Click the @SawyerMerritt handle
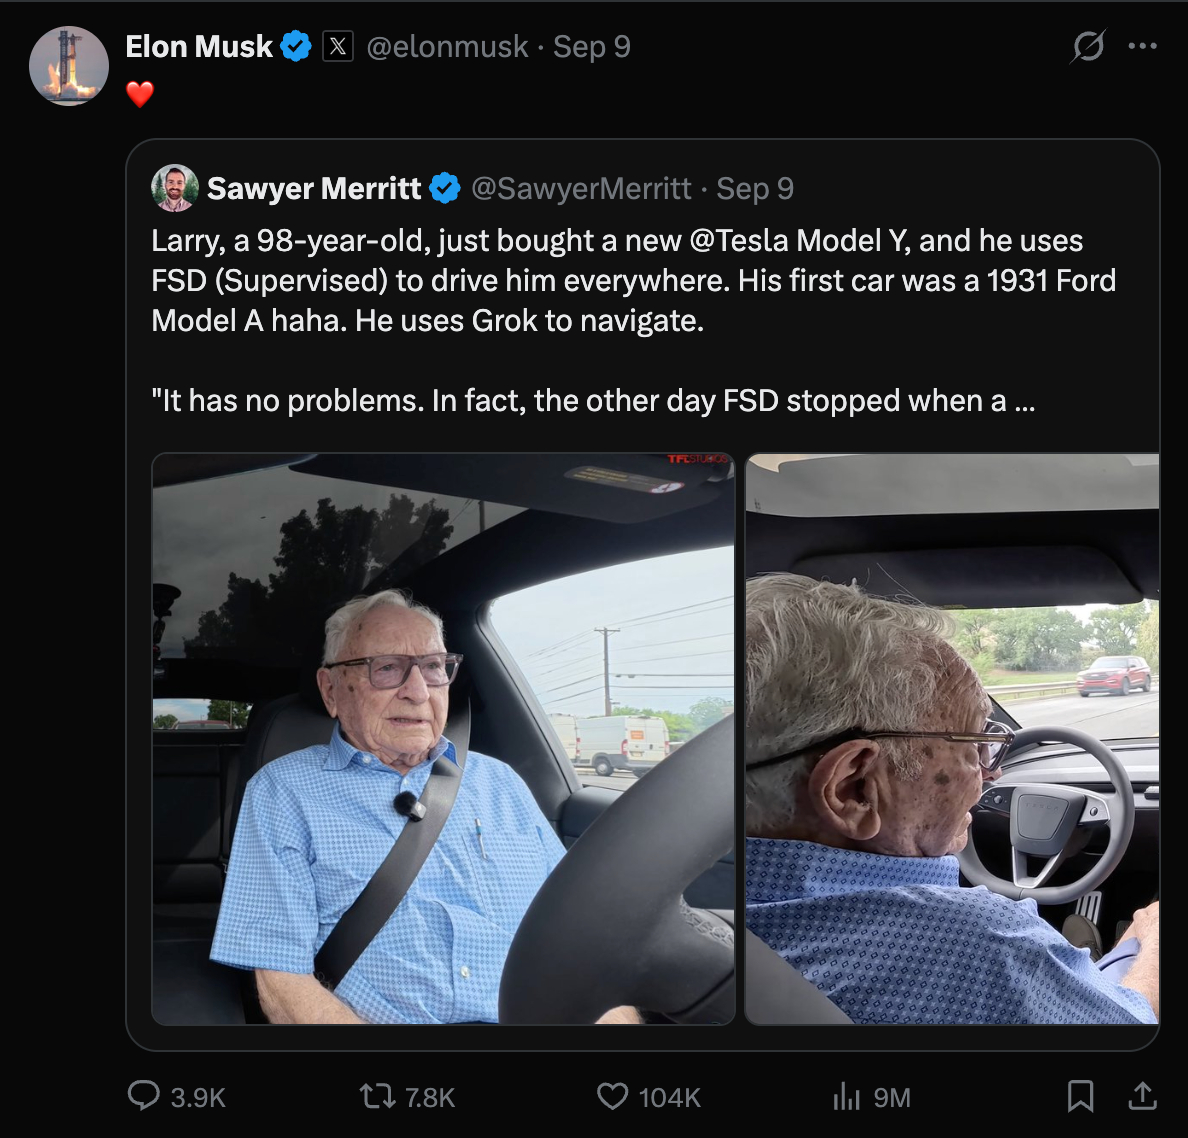Screen dimensions: 1188x1138 coord(581,189)
